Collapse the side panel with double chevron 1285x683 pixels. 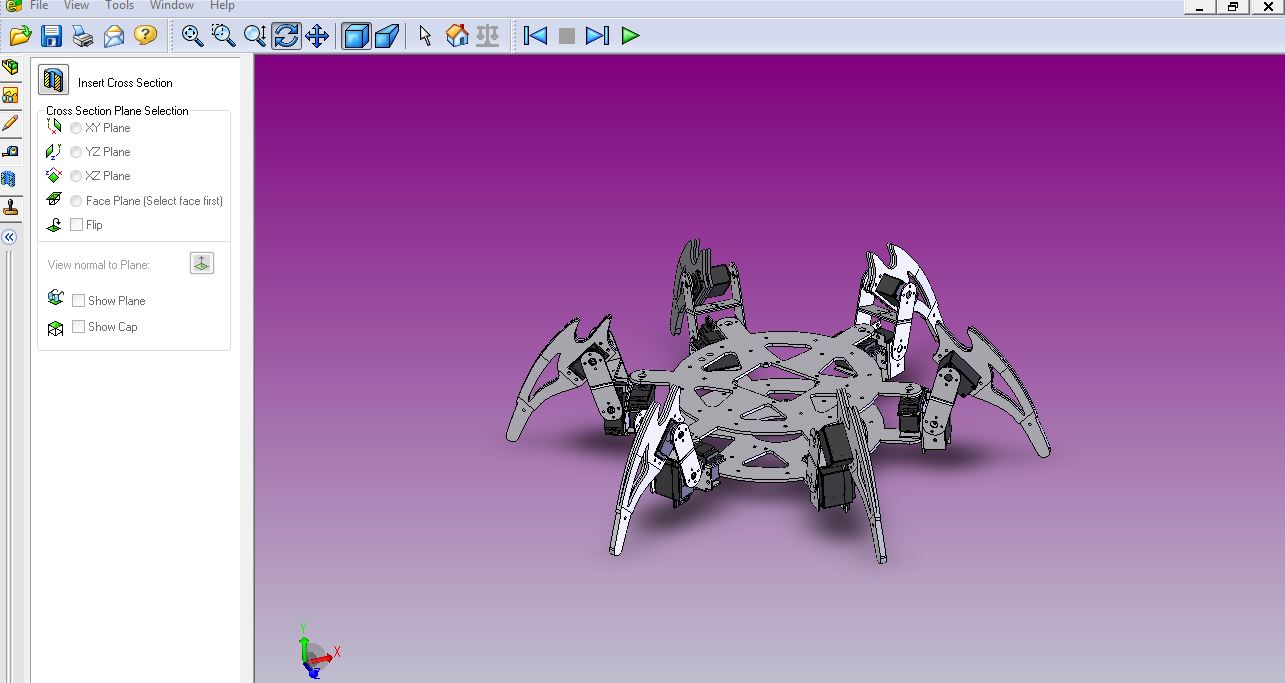pos(9,237)
